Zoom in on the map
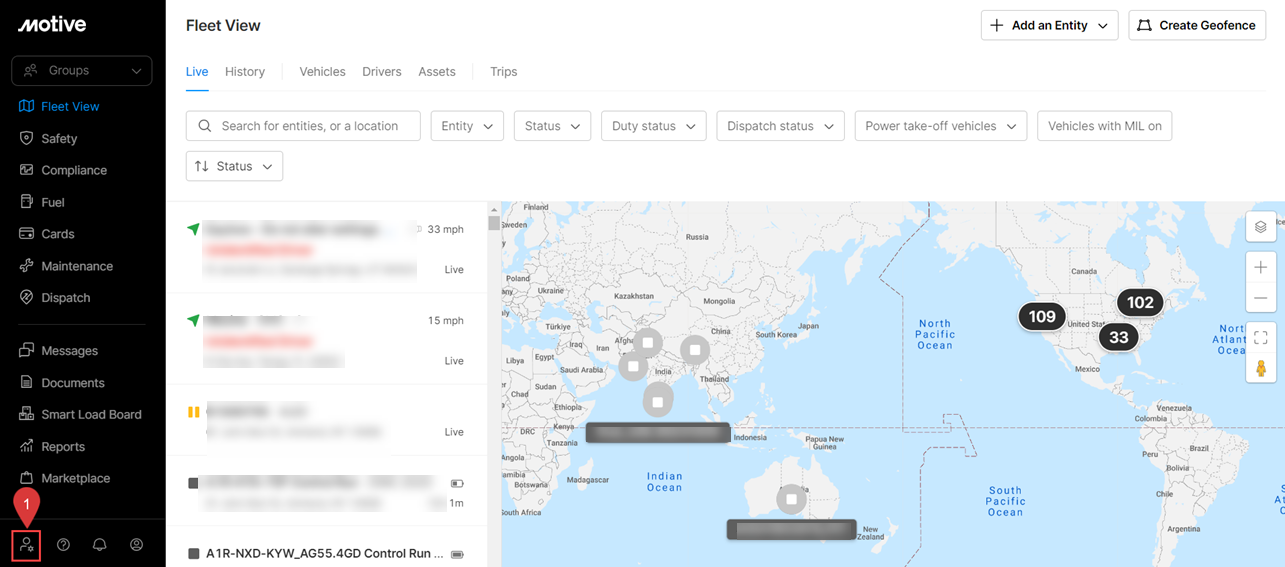The height and width of the screenshot is (567, 1285). point(1260,268)
